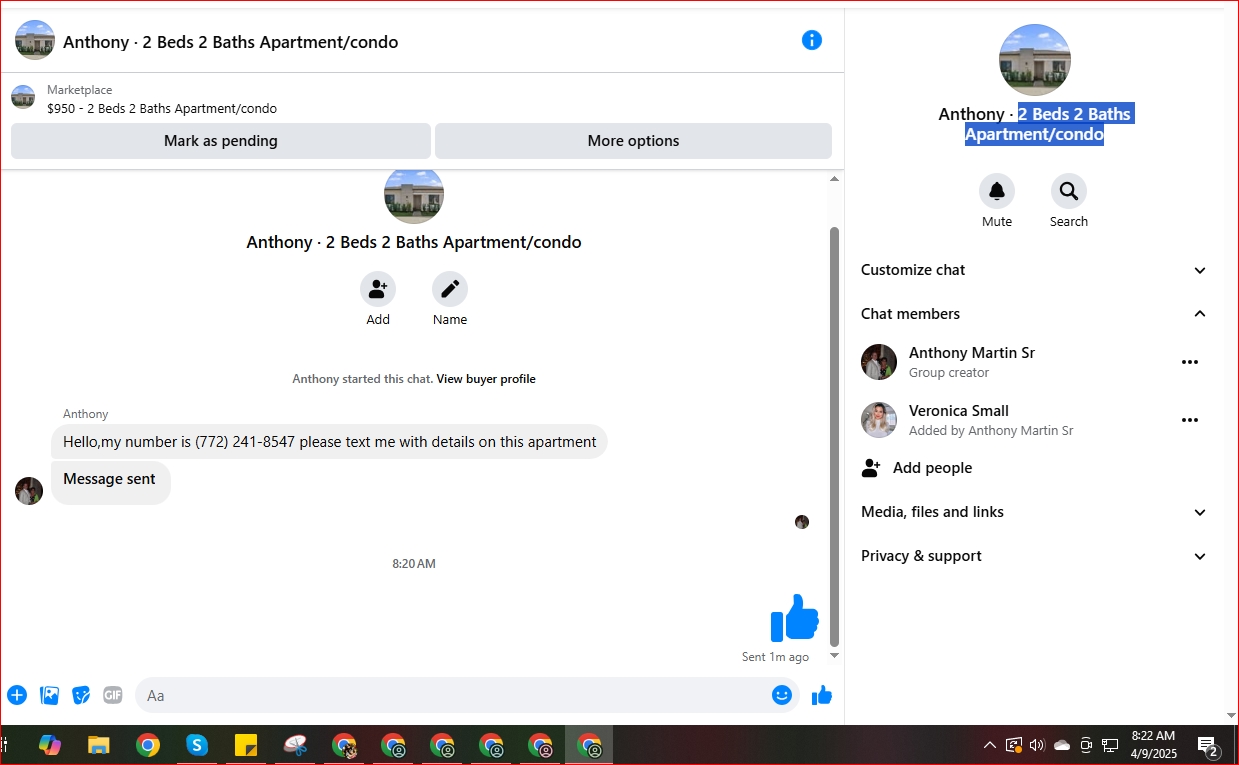Open the GIF picker icon

[x=113, y=695]
